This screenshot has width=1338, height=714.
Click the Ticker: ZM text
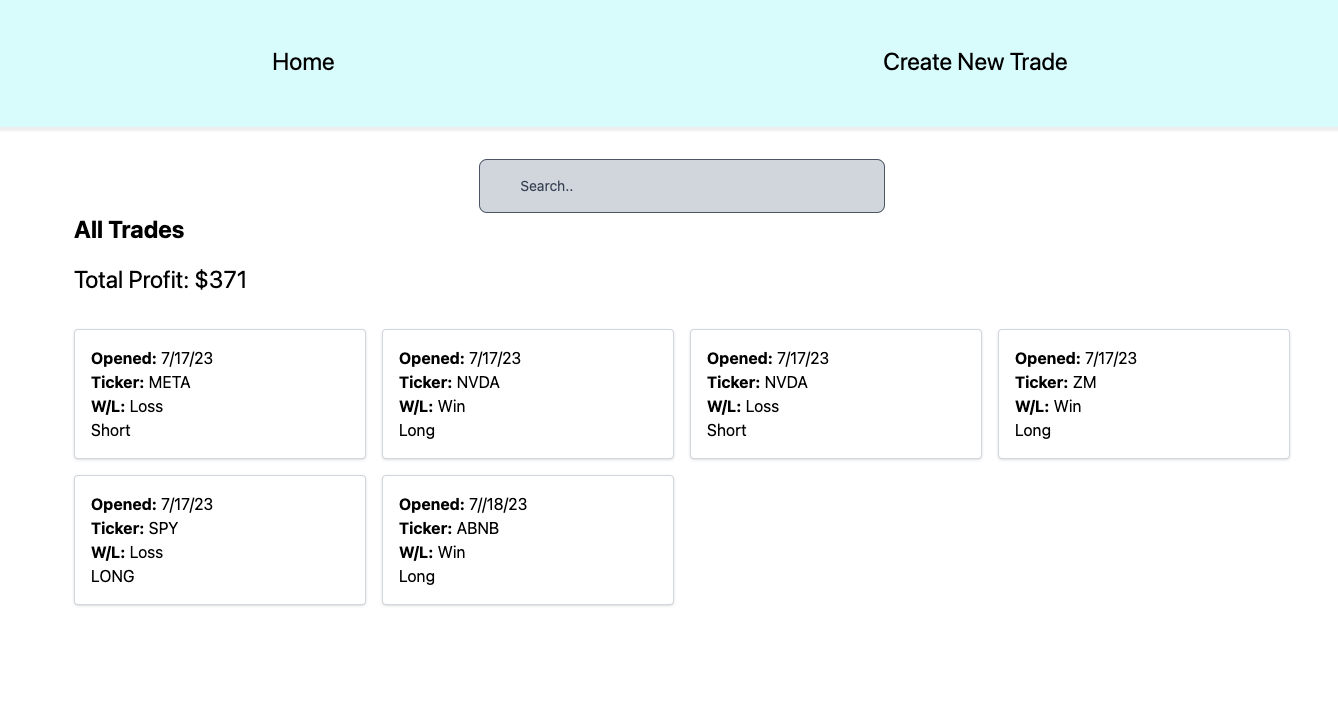(x=1056, y=382)
